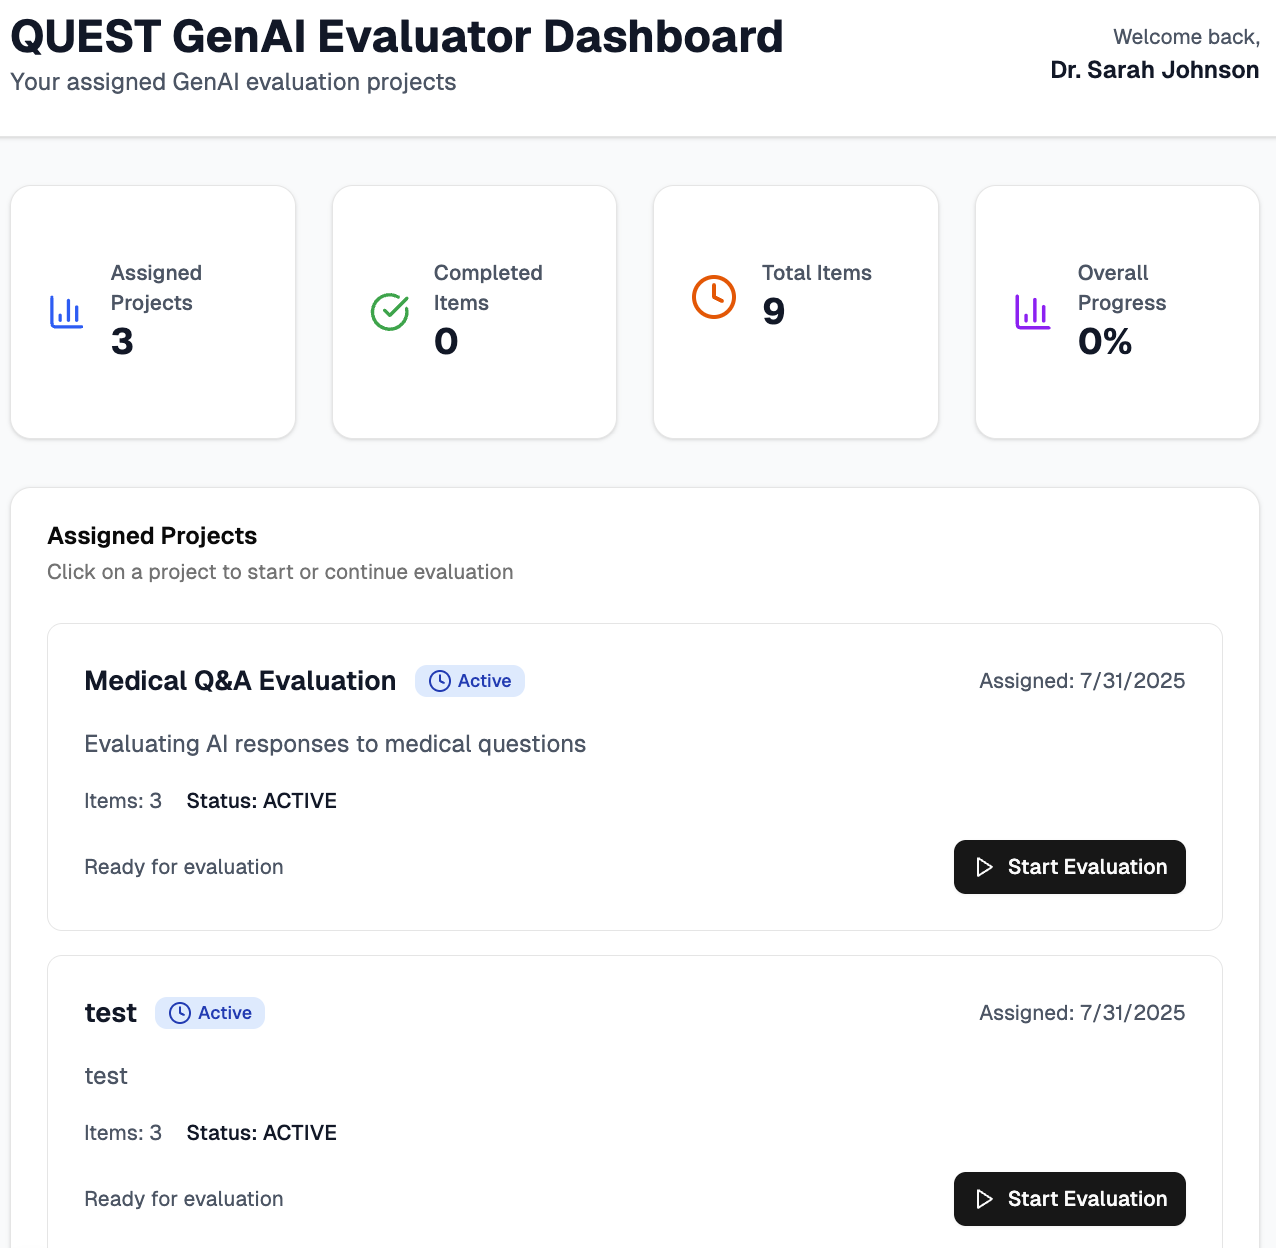The height and width of the screenshot is (1248, 1276).
Task: Click the blue bar chart Assigned Projects icon
Action: click(66, 312)
